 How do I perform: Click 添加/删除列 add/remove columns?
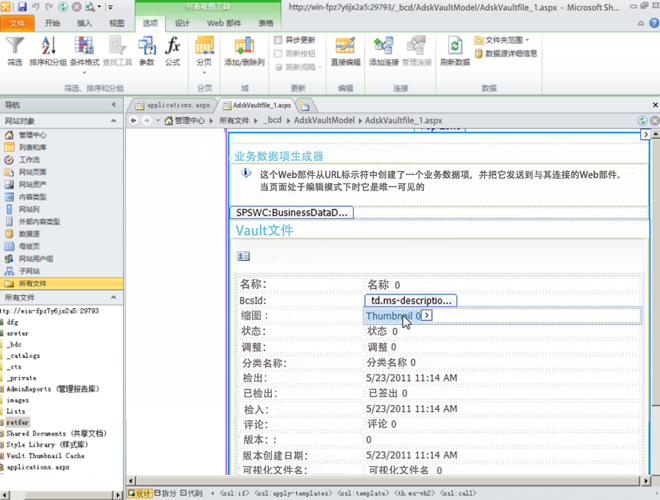pos(244,51)
